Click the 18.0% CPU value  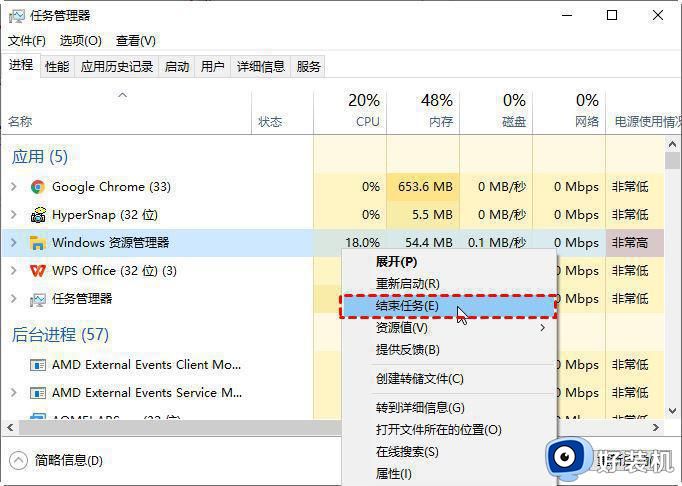[x=362, y=242]
